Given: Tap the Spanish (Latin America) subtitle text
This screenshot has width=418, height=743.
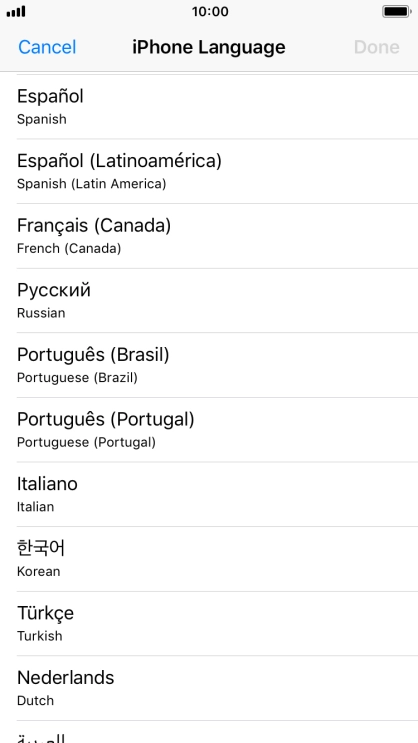Looking at the screenshot, I should [x=91, y=184].
